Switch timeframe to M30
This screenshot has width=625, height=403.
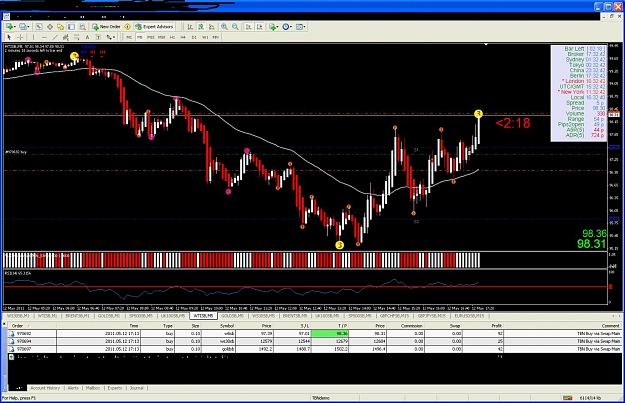[x=161, y=37]
